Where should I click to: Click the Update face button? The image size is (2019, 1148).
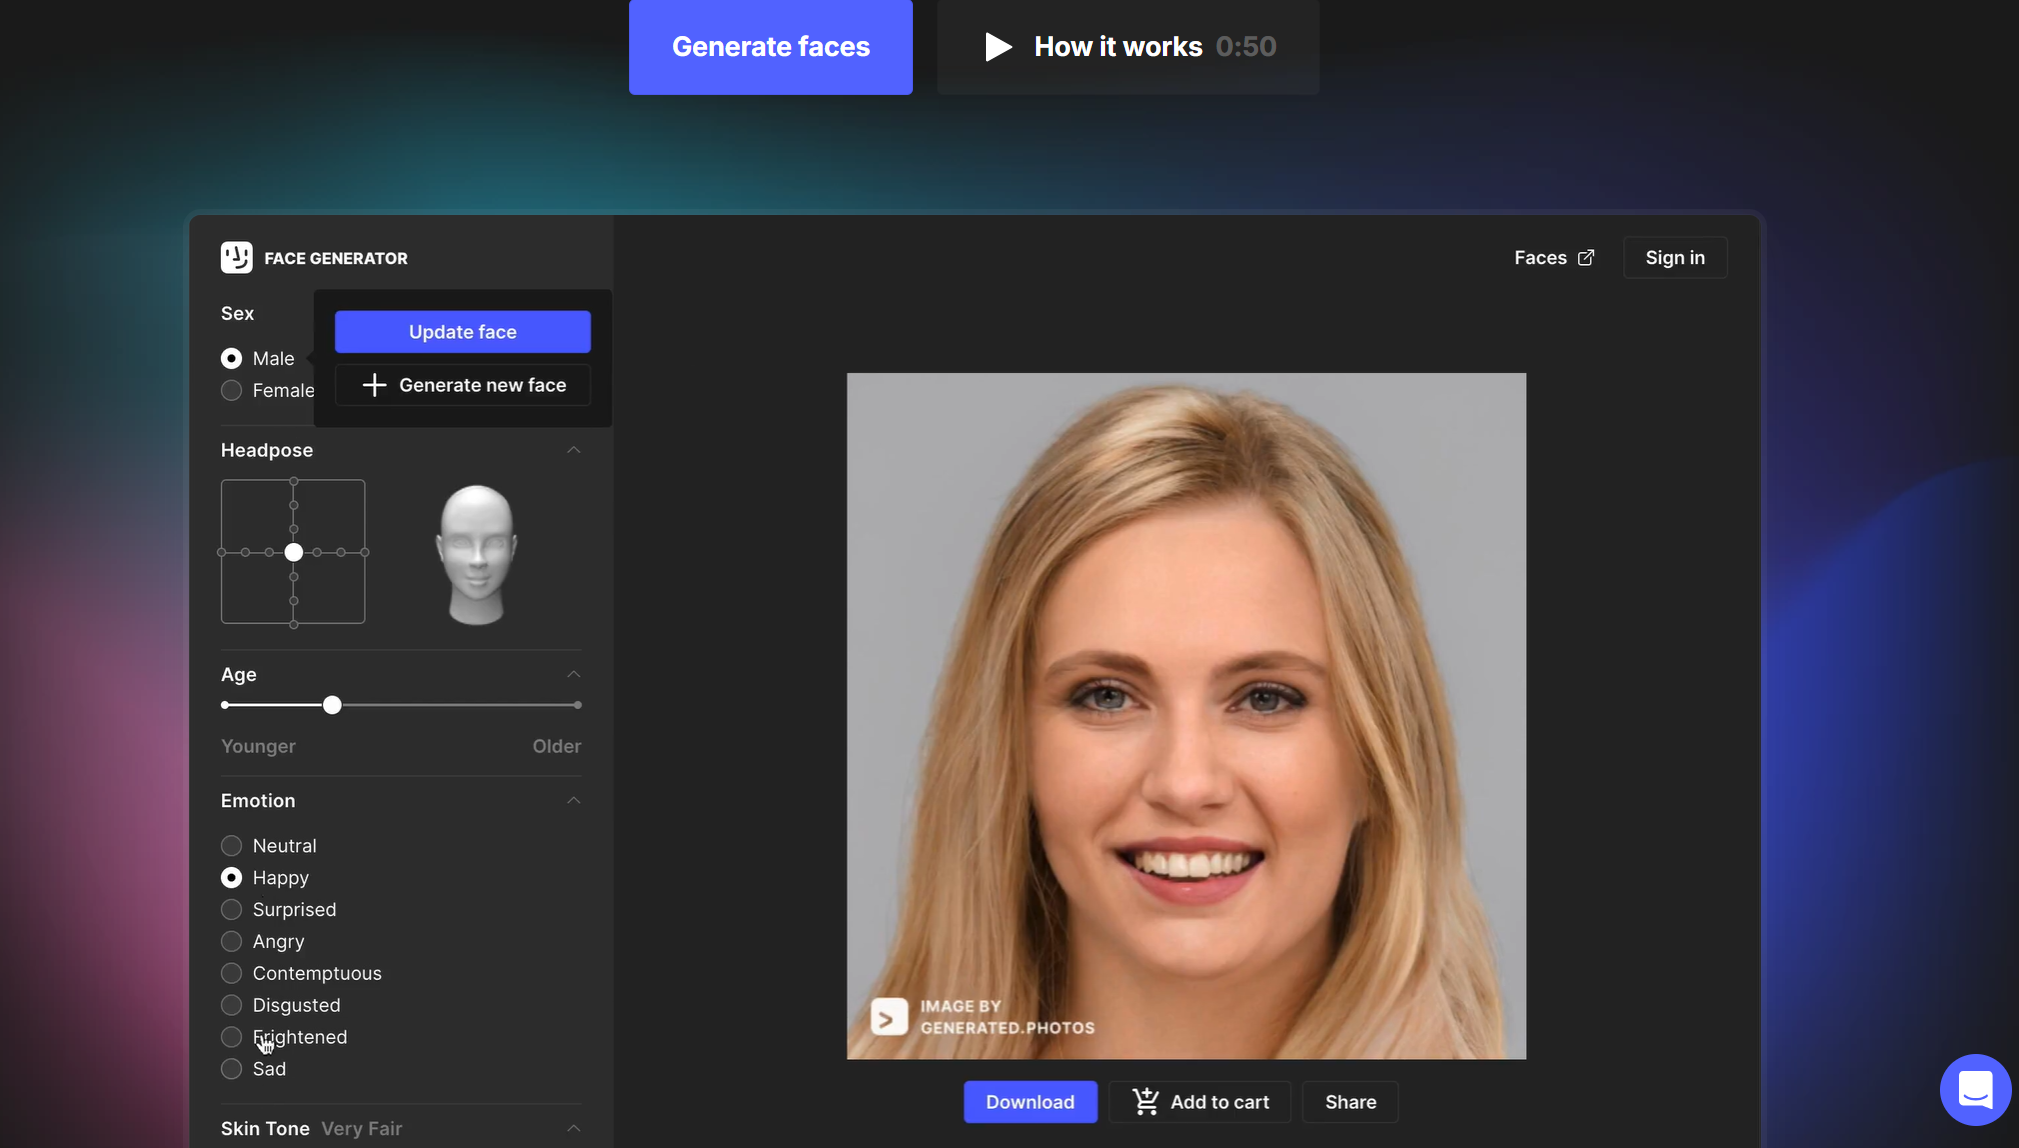click(x=462, y=331)
